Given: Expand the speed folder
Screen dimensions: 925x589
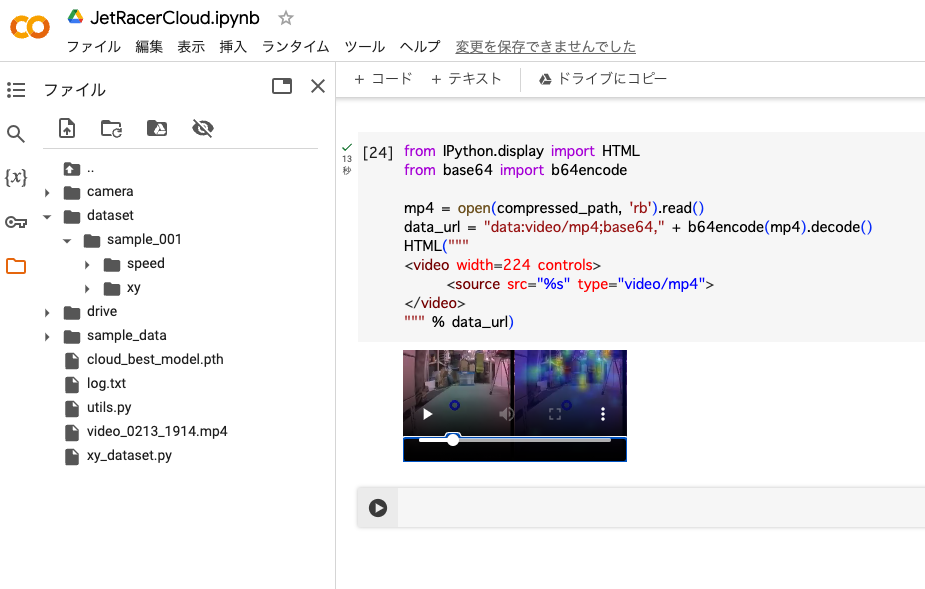Looking at the screenshot, I should click(x=87, y=265).
